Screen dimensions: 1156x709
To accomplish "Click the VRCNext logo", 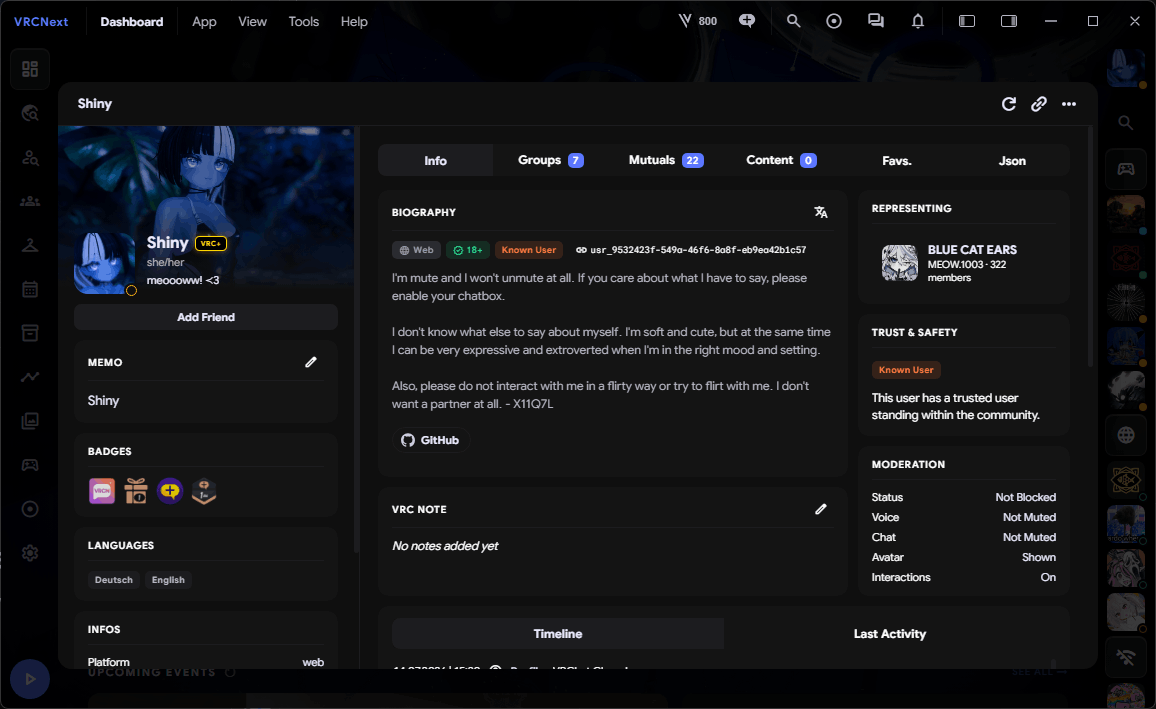I will pos(41,21).
